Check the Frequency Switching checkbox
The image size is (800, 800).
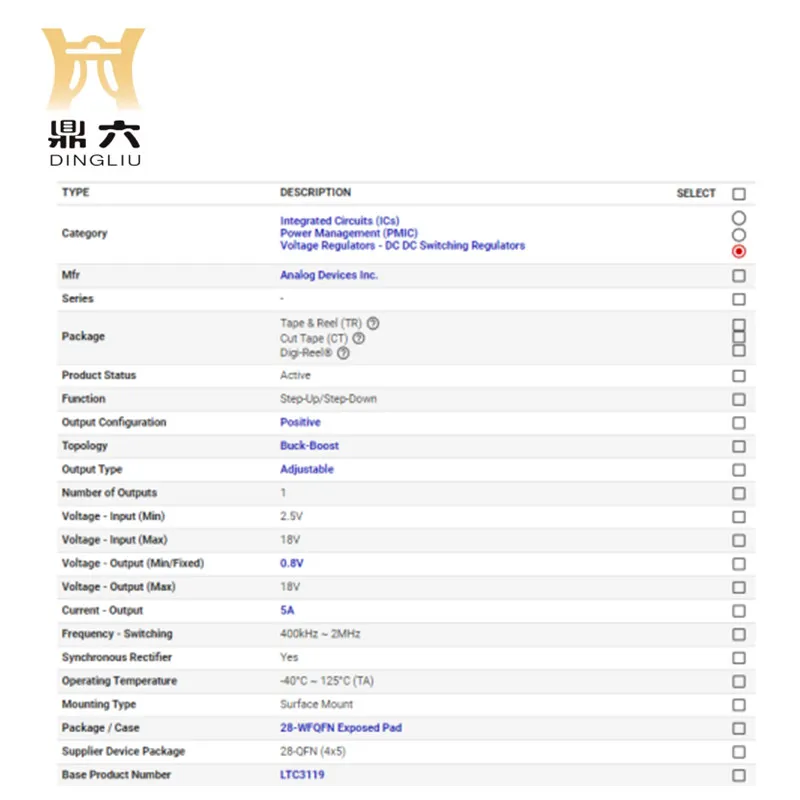click(738, 634)
